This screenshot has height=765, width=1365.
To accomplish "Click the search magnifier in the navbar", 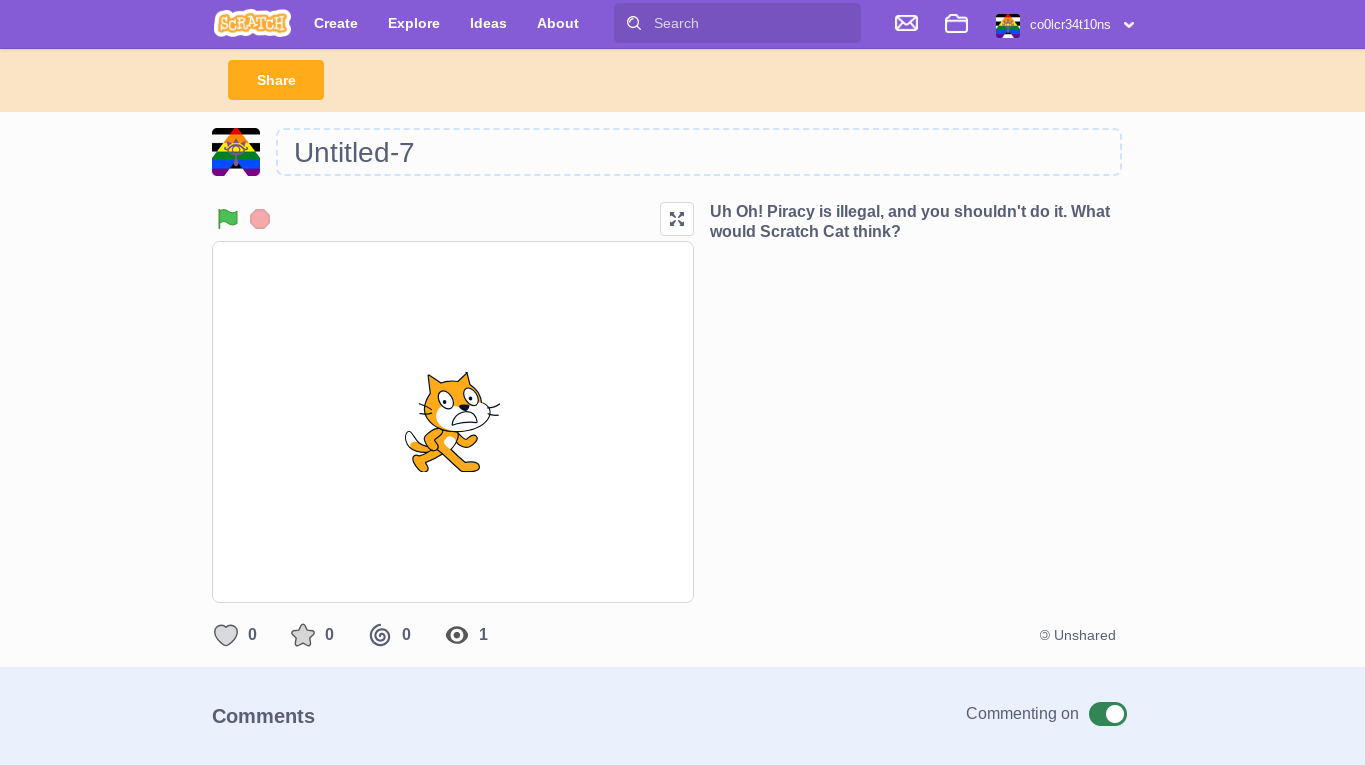I will point(634,22).
